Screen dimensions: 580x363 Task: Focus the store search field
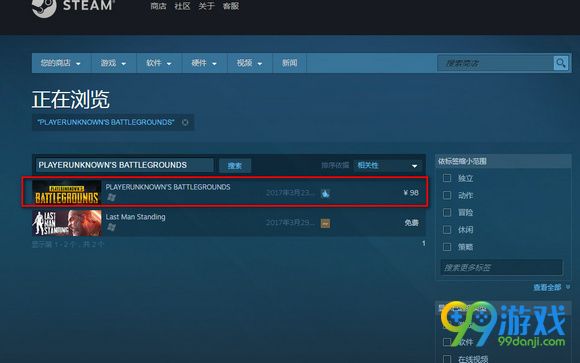click(x=496, y=63)
